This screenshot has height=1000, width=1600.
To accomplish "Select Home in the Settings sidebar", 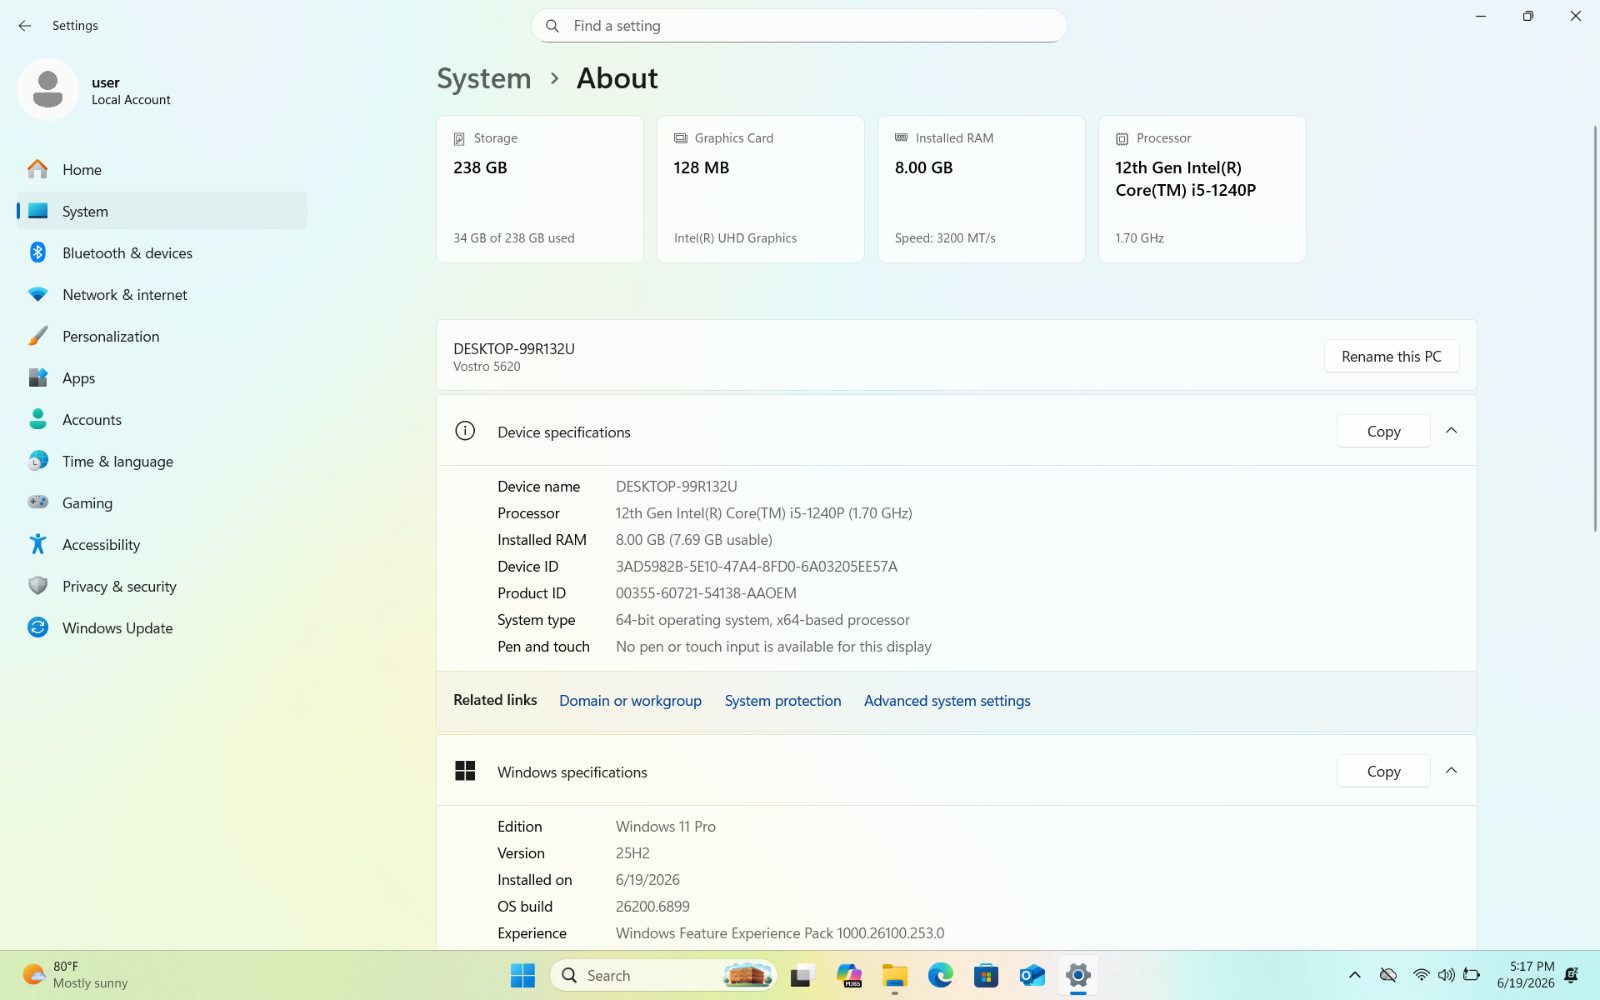I will [x=162, y=170].
